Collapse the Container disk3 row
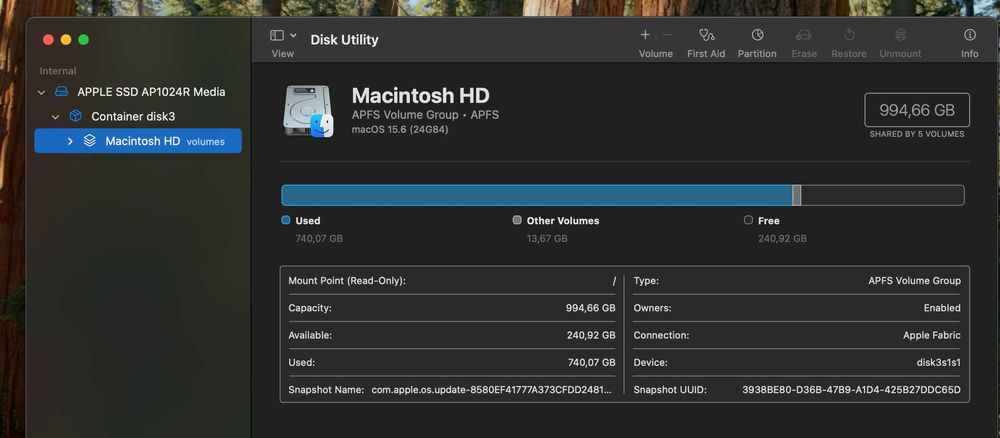The image size is (1000, 438). [x=55, y=117]
